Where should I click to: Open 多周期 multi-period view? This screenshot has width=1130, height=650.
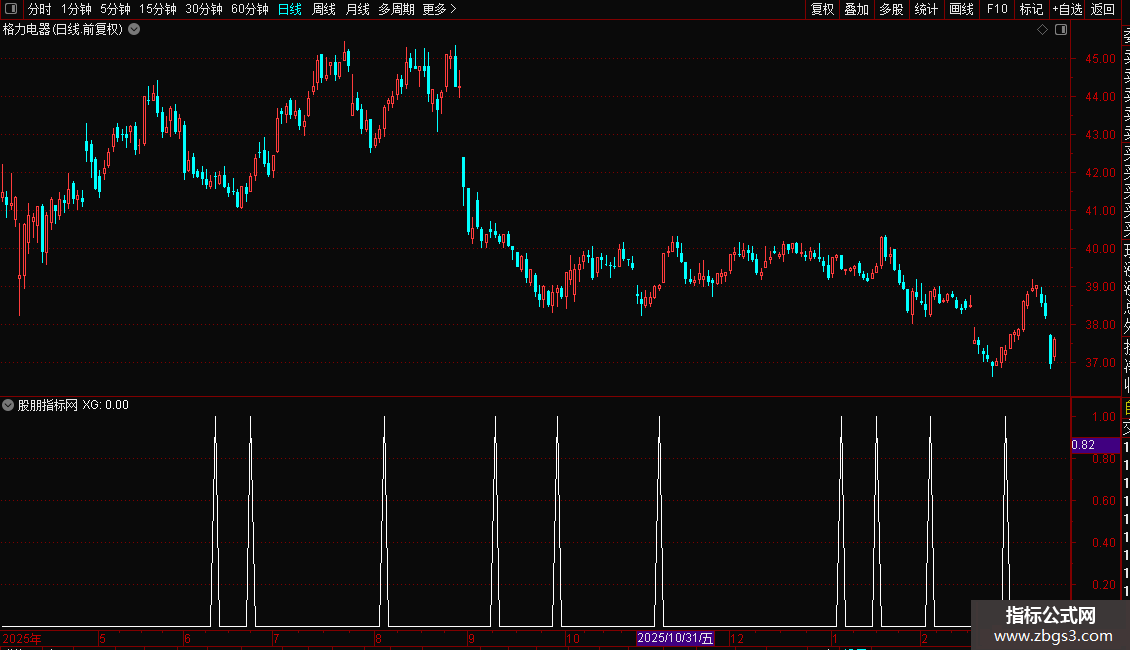[x=396, y=9]
